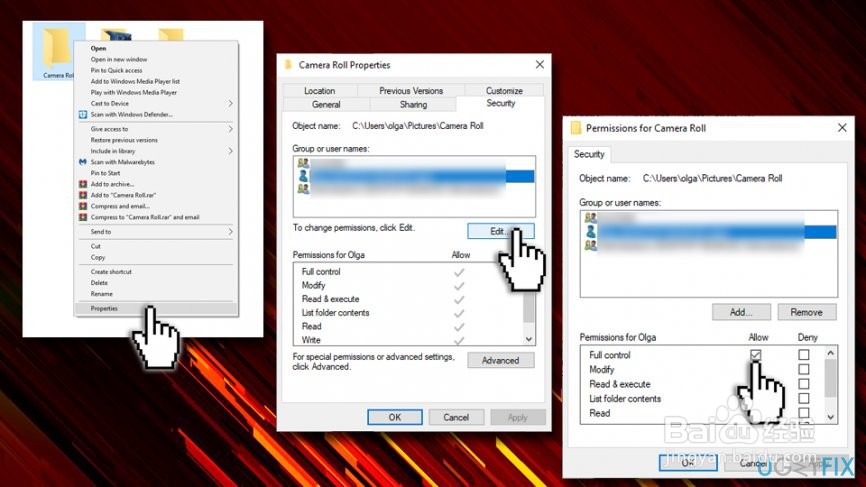The width and height of the screenshot is (866, 487).
Task: Select "Write" row in Properties permissions list
Action: tap(408, 340)
